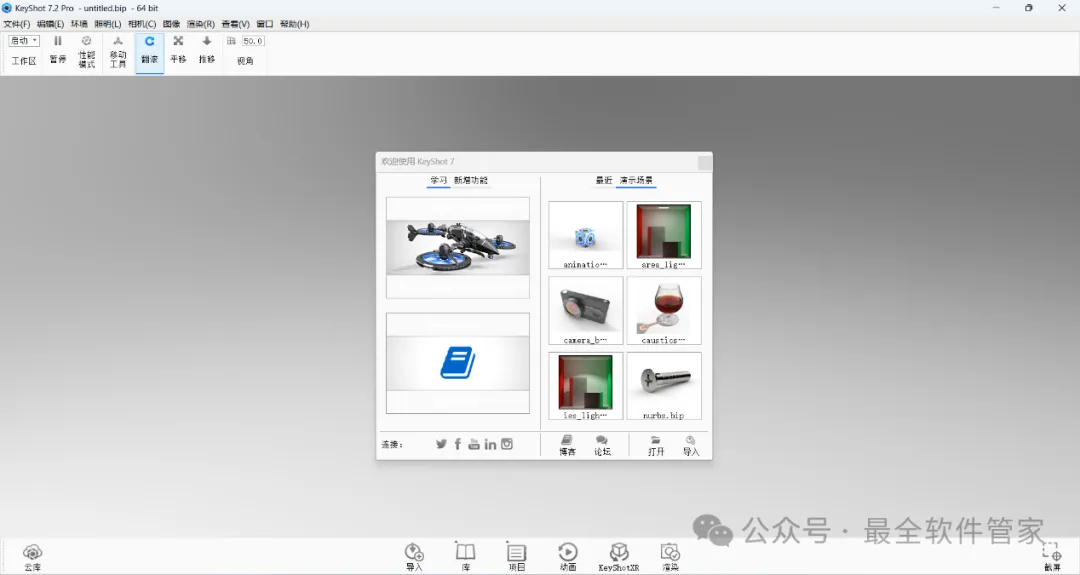Viewport: 1080px width, 575px height.
Task: Open the 论坛 forum button
Action: click(x=602, y=446)
